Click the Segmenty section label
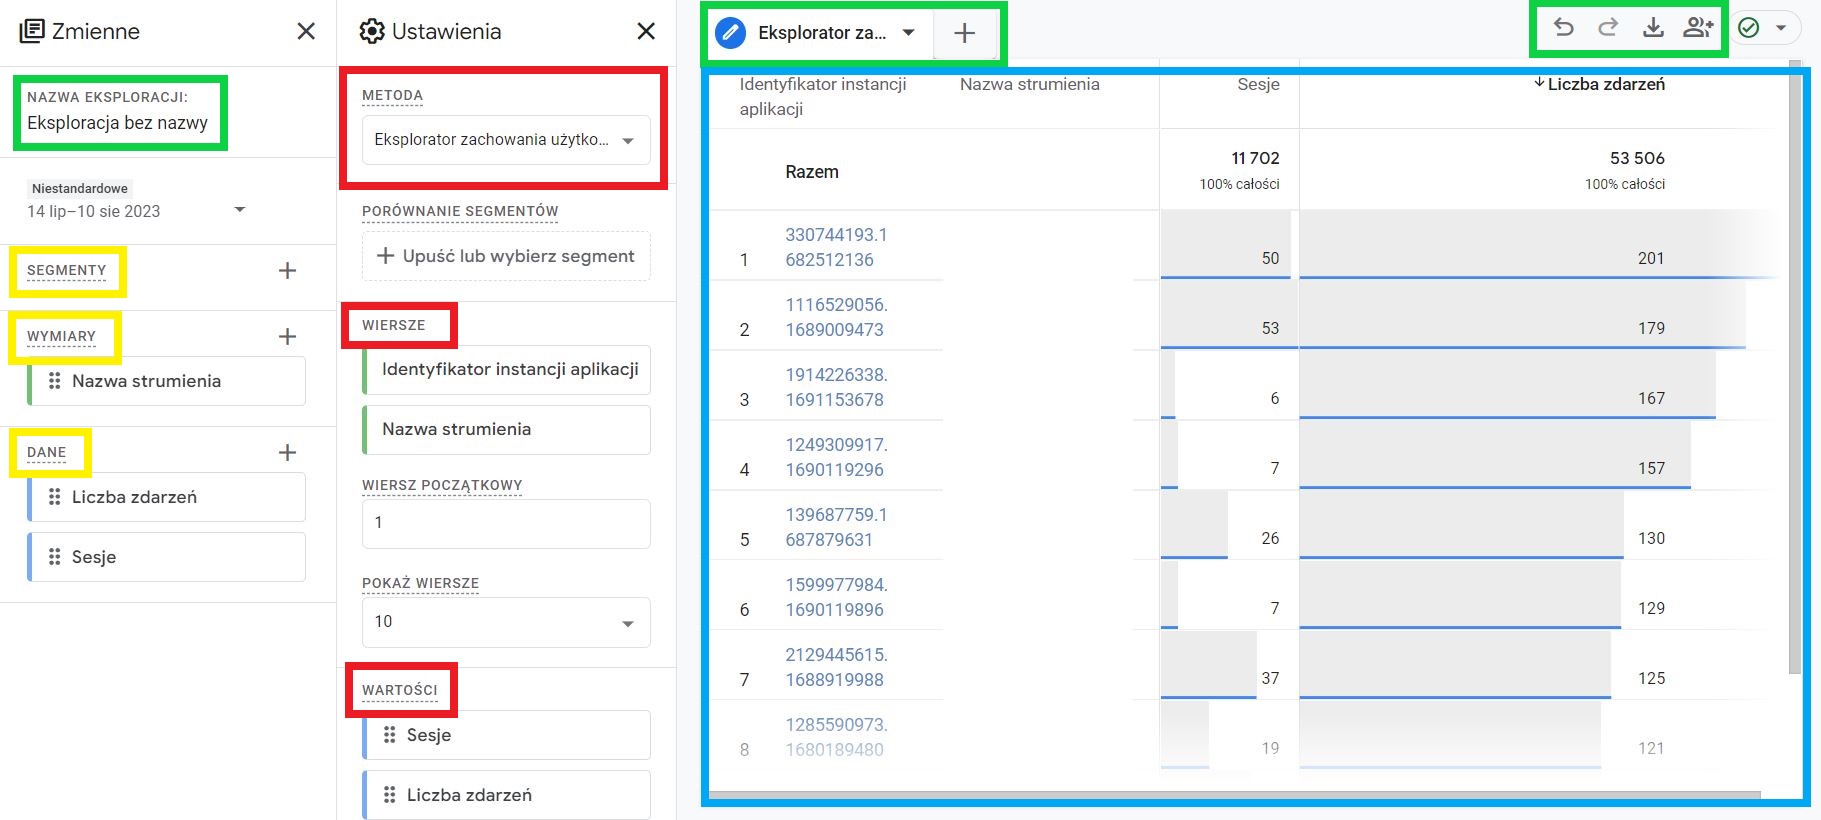Image resolution: width=1821 pixels, height=820 pixels. click(x=66, y=271)
